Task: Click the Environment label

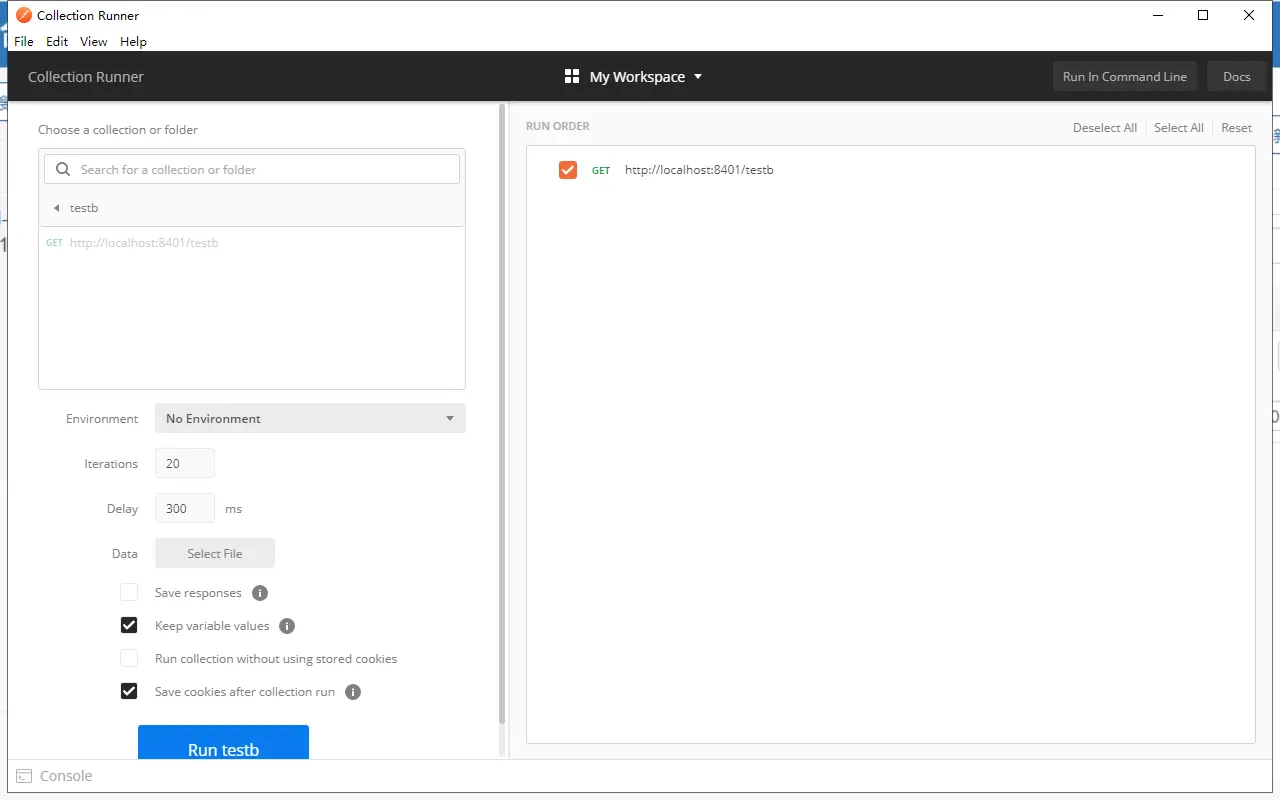Action: (102, 419)
